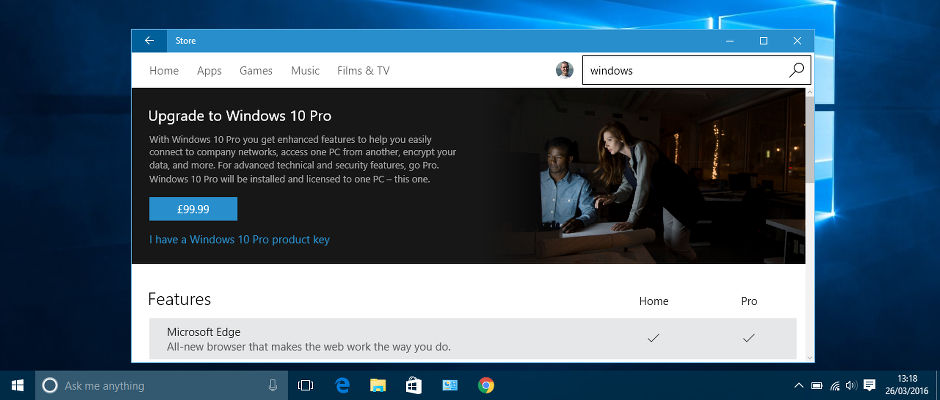Click the promo image of two people
Image resolution: width=940 pixels, height=400 pixels.
coord(647,176)
